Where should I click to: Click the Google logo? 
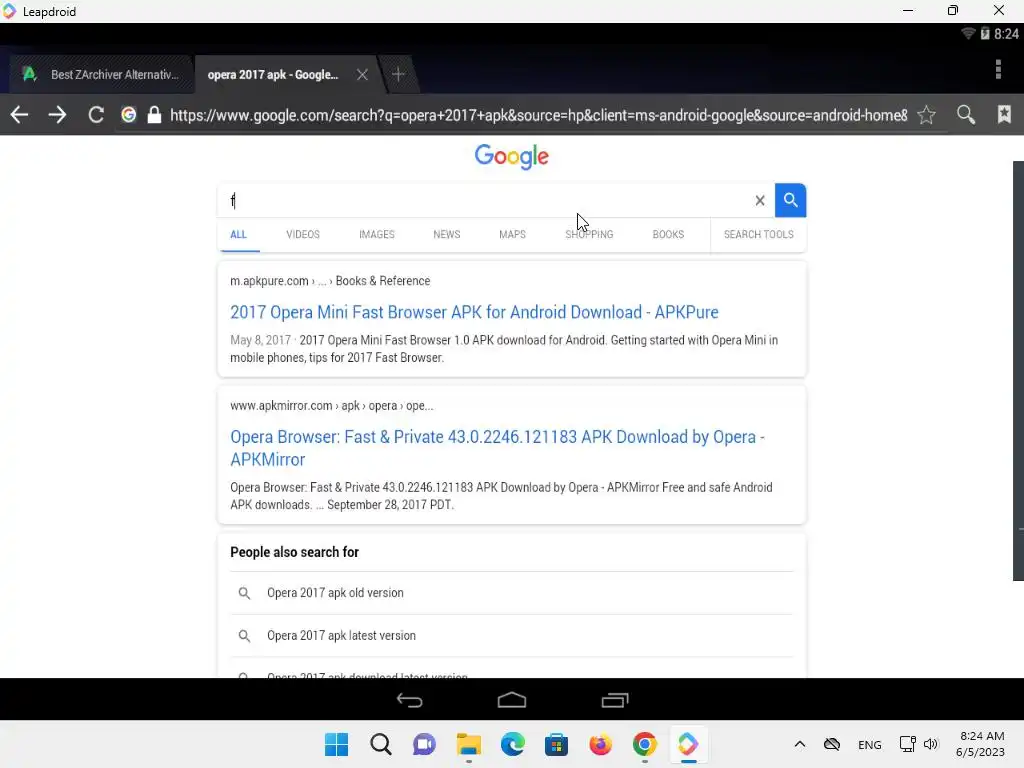pos(511,157)
